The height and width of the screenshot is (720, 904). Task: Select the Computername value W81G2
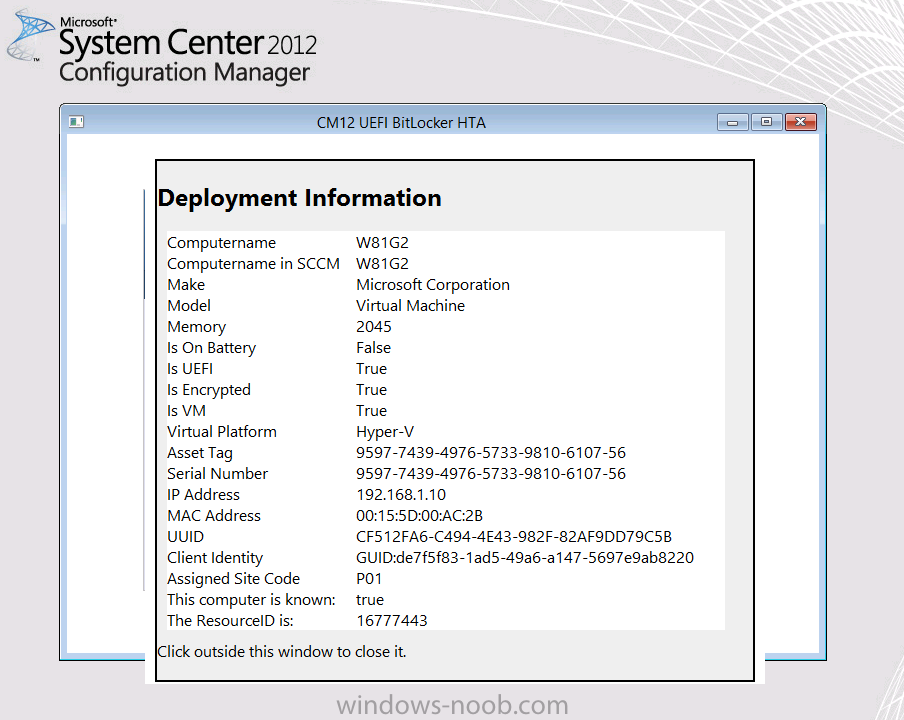(382, 243)
